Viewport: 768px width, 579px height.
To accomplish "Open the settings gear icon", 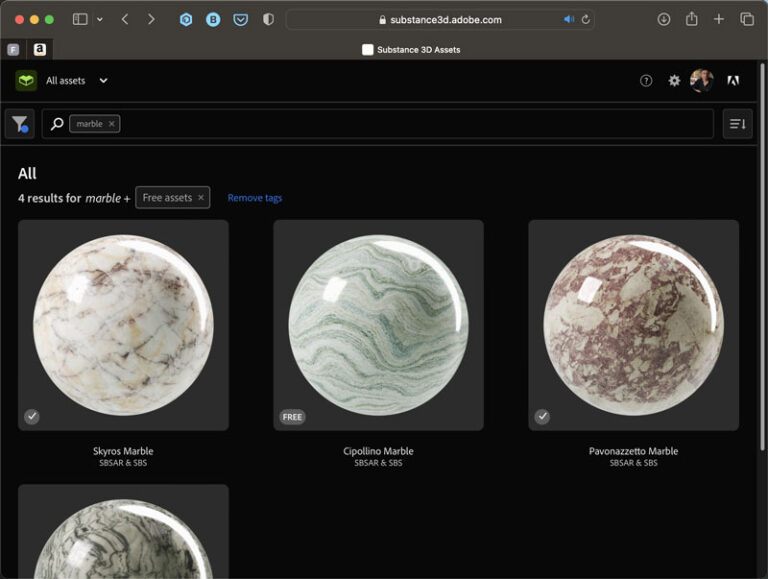I will click(x=674, y=81).
